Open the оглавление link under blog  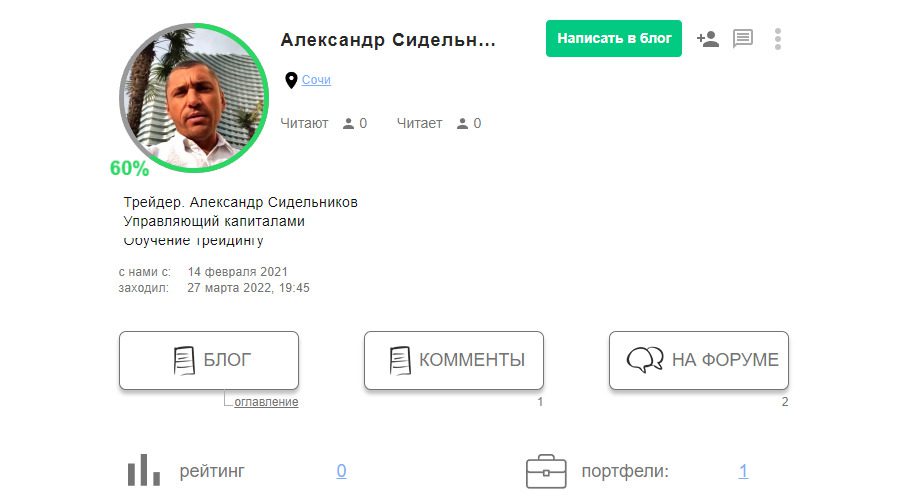click(266, 402)
